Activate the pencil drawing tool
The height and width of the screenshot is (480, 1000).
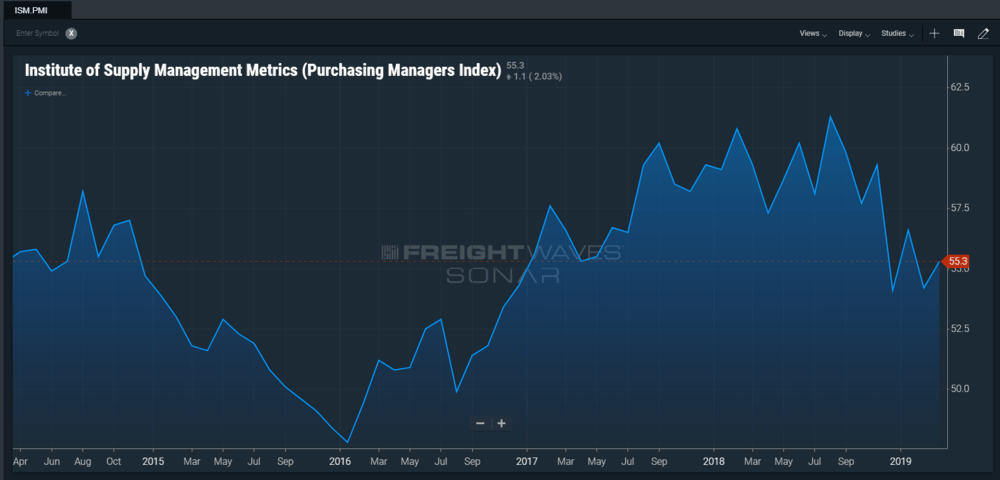tap(983, 34)
